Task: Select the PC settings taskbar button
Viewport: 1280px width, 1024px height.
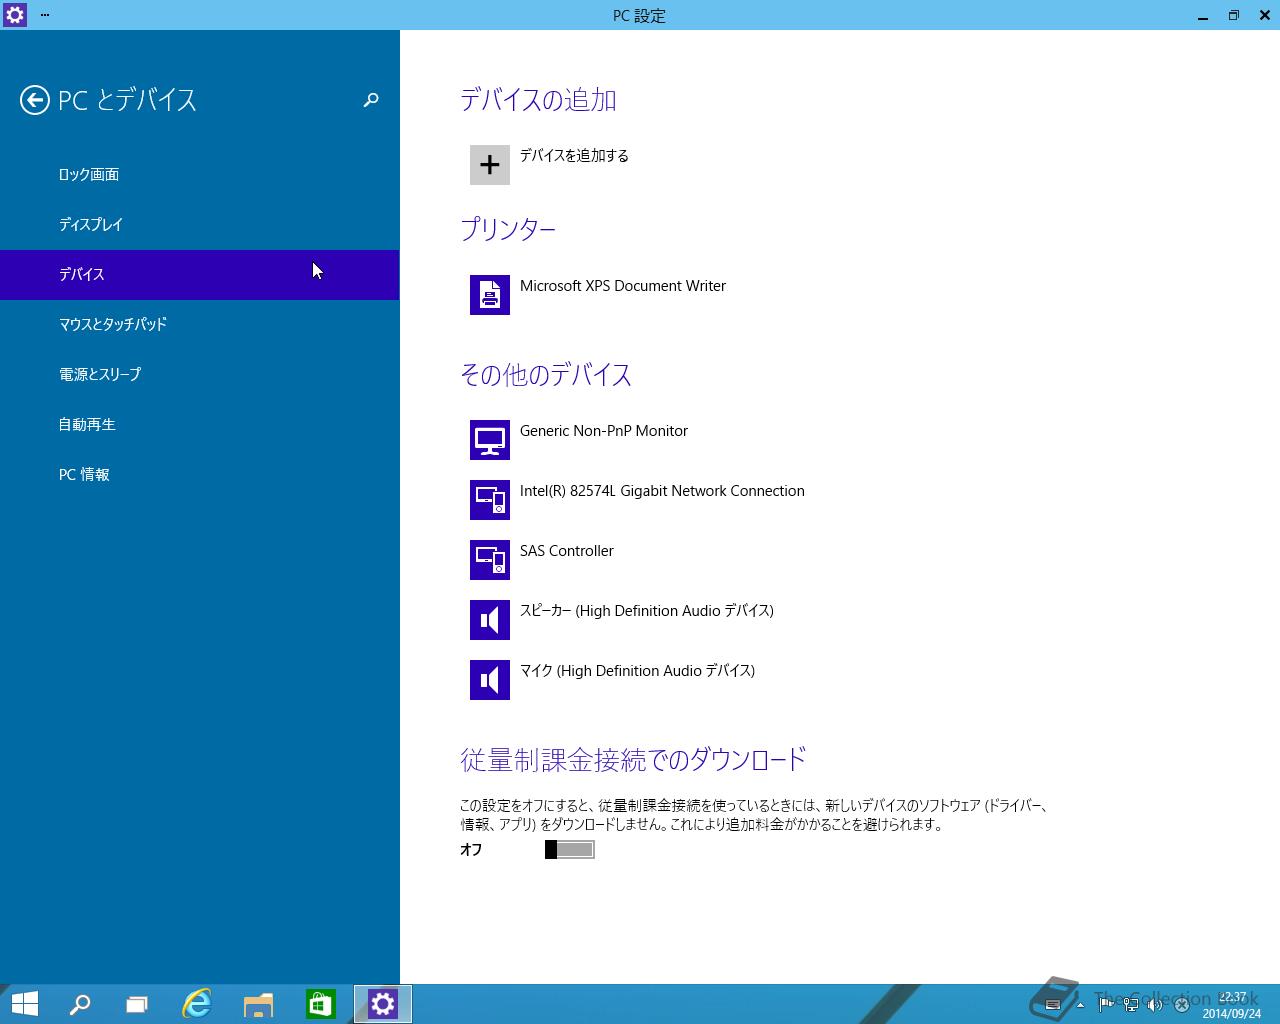Action: (x=383, y=1004)
